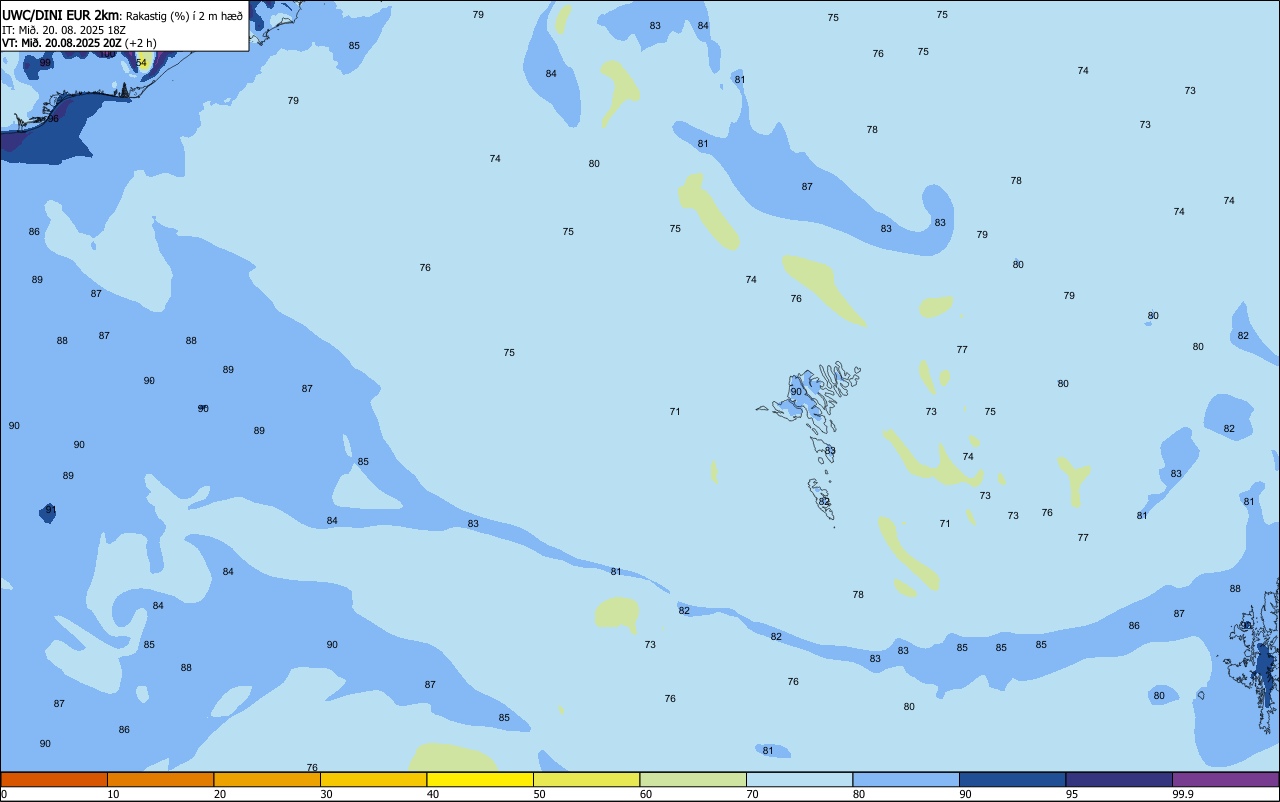Image resolution: width=1280 pixels, height=802 pixels.
Task: Click the '99' humidity value on the map
Action: (45, 62)
